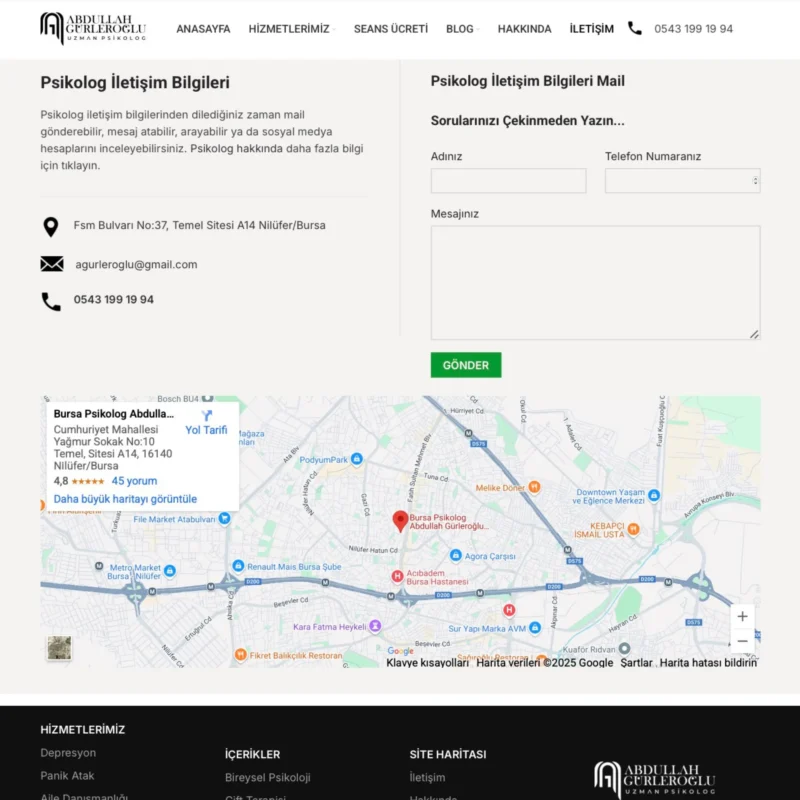Image resolution: width=800 pixels, height=800 pixels.
Task: Open the SEANS ÜCRETİ page
Action: pyautogui.click(x=391, y=29)
